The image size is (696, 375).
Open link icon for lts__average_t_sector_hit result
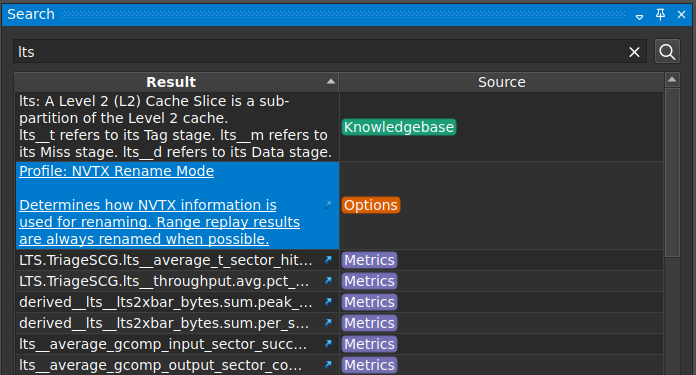[328, 260]
